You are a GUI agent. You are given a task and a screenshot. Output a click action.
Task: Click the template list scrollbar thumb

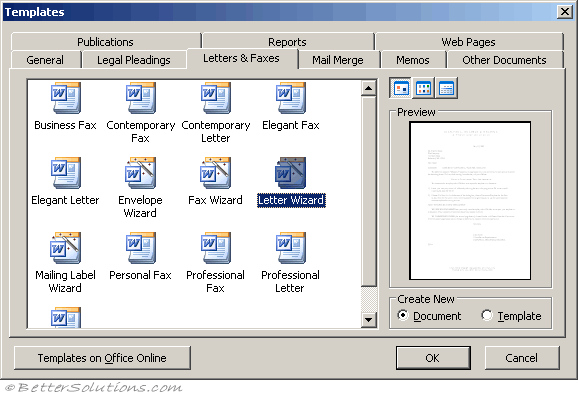[x=368, y=191]
